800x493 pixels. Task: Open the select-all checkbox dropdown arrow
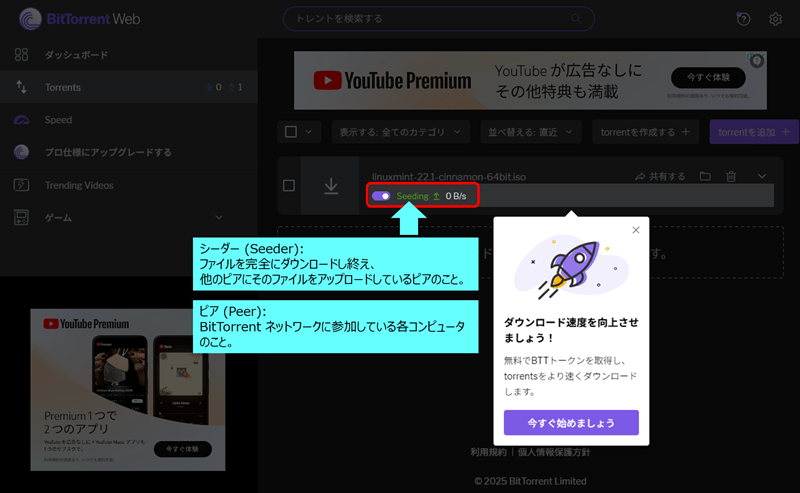[x=309, y=132]
